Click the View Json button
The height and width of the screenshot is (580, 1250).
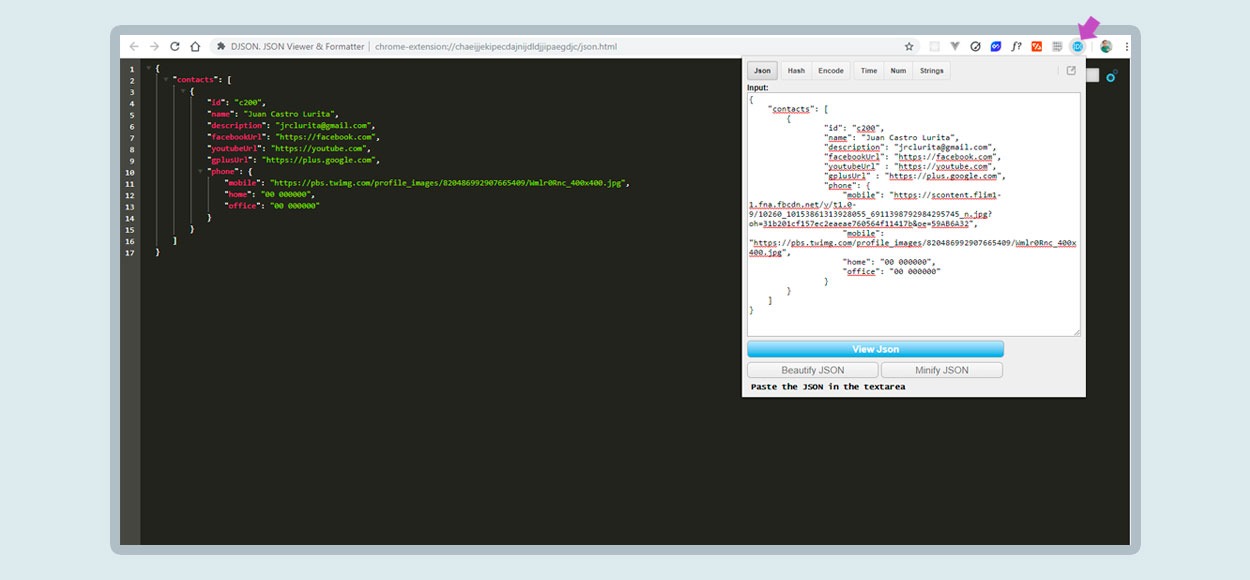click(875, 349)
